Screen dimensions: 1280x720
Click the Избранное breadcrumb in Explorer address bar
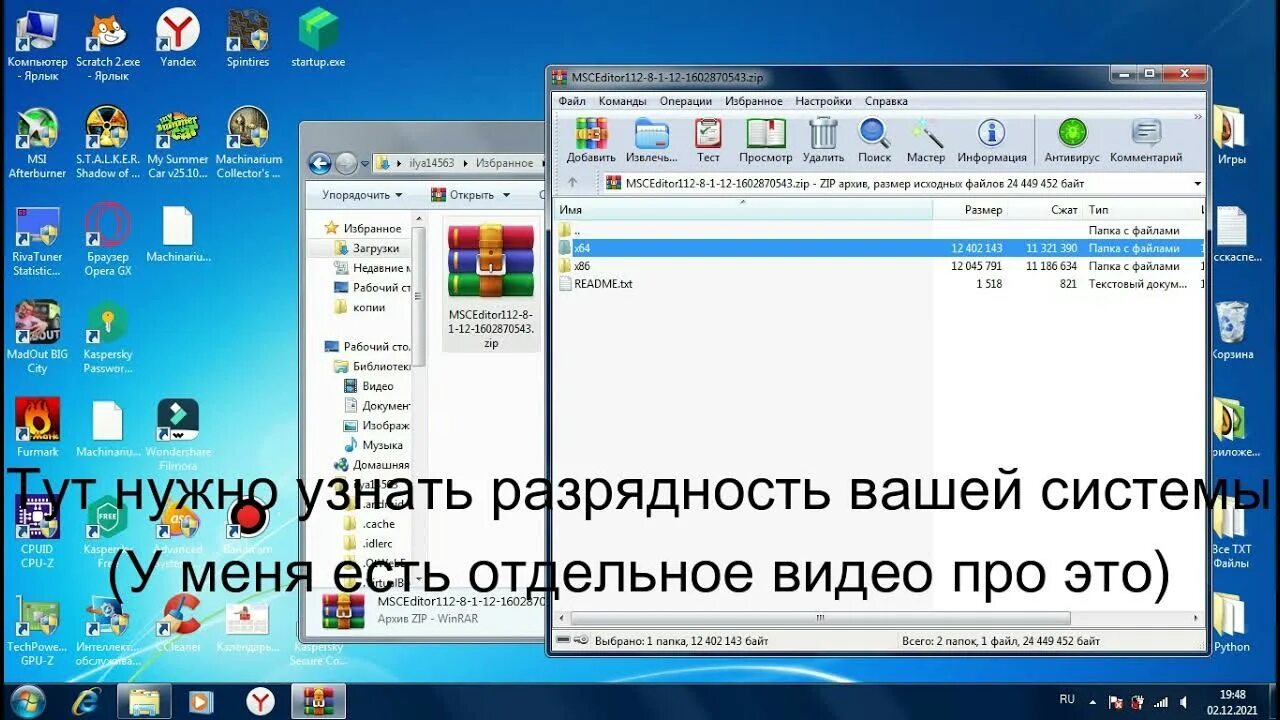pyautogui.click(x=504, y=163)
